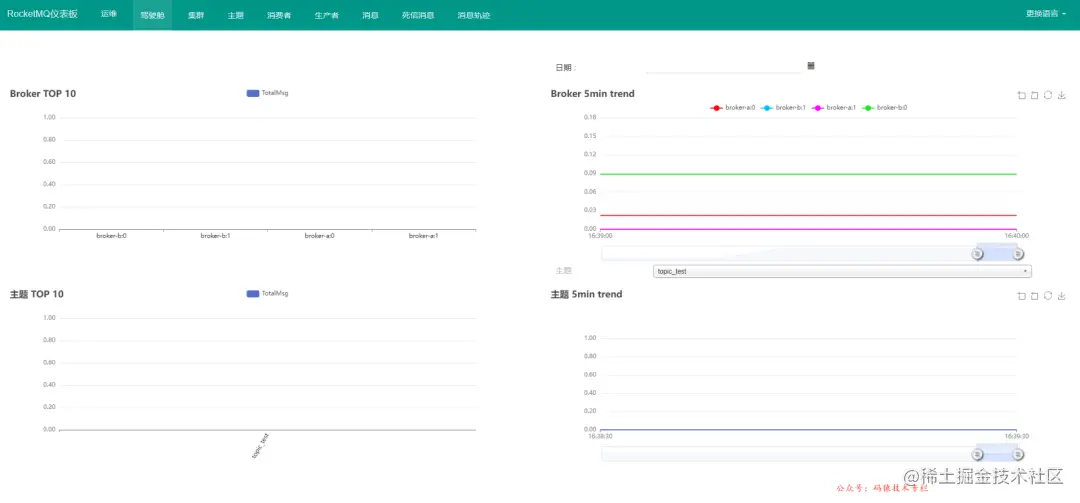Toggle broker-b:1 legend series
The height and width of the screenshot is (503, 1080).
click(x=784, y=108)
